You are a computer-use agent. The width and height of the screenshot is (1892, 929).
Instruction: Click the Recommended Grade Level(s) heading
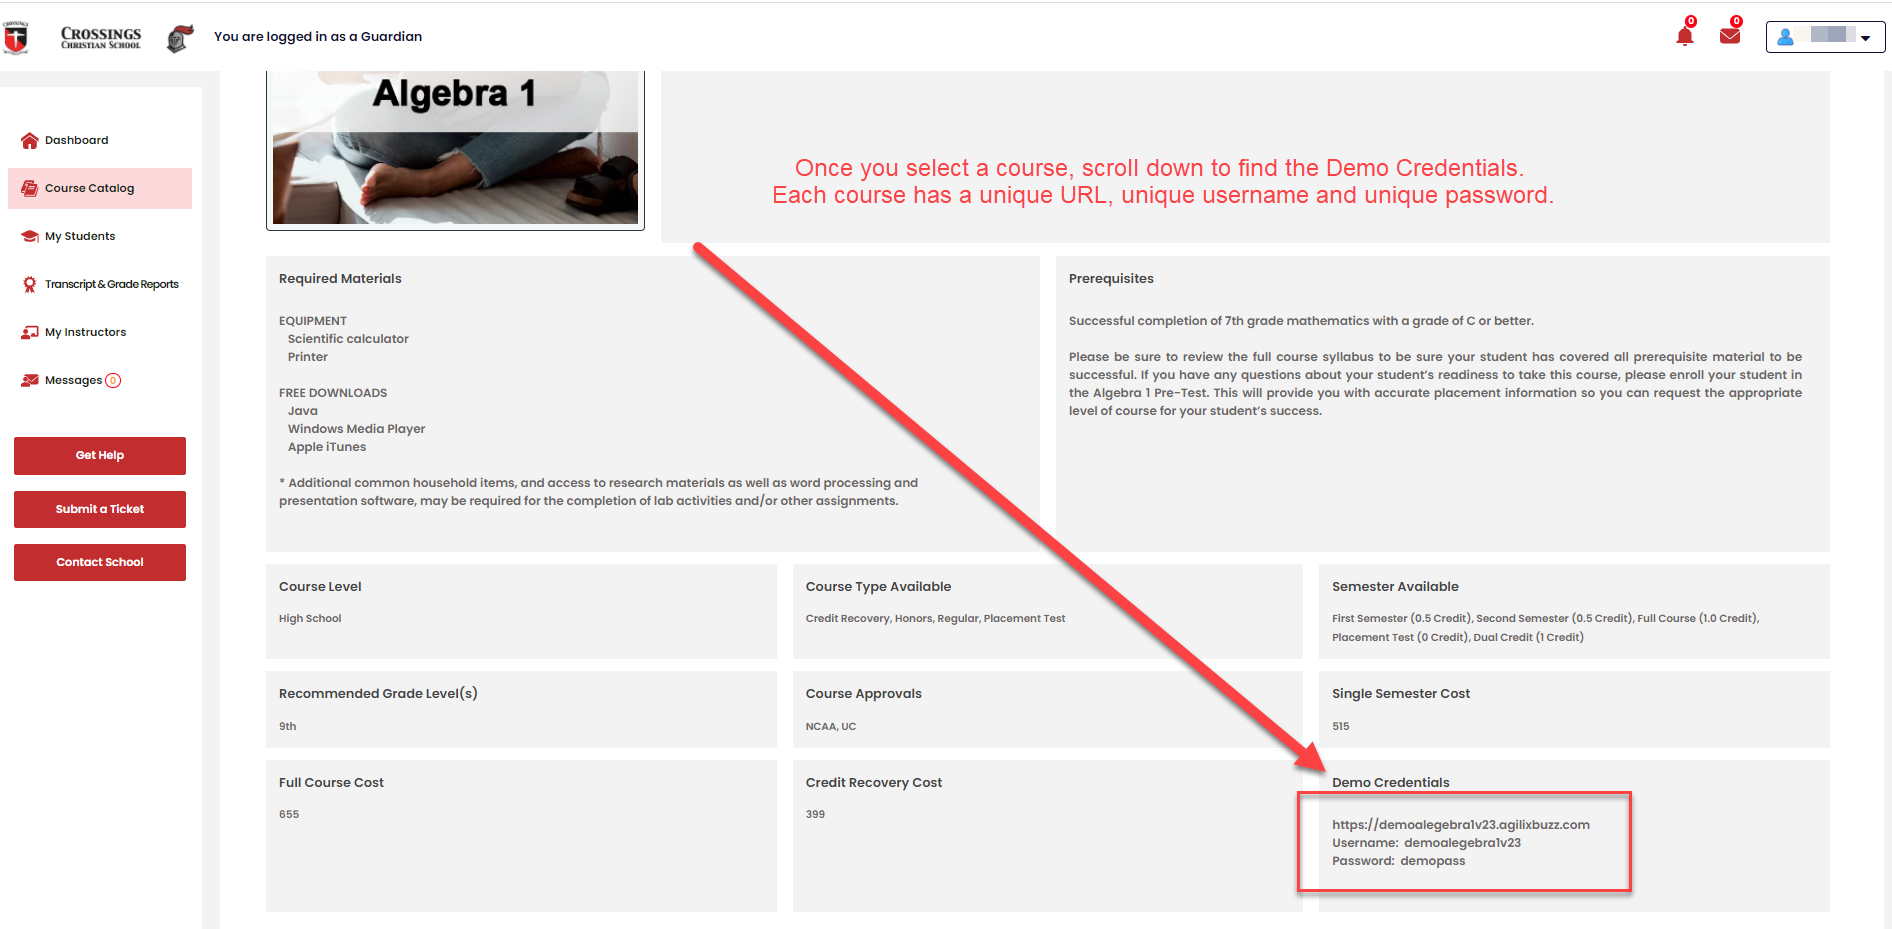tap(378, 693)
